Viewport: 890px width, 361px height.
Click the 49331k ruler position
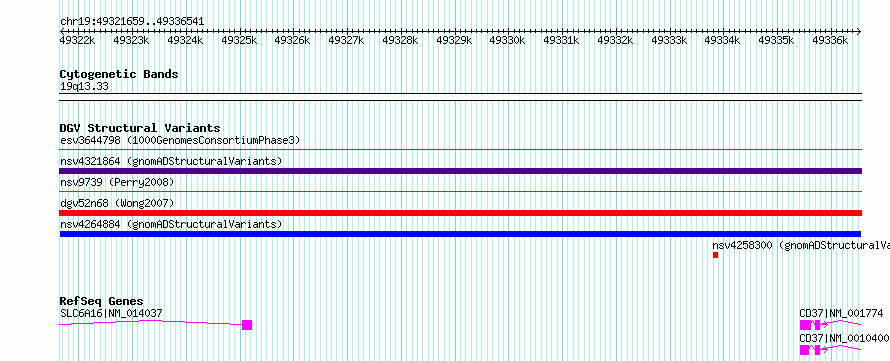click(x=561, y=40)
